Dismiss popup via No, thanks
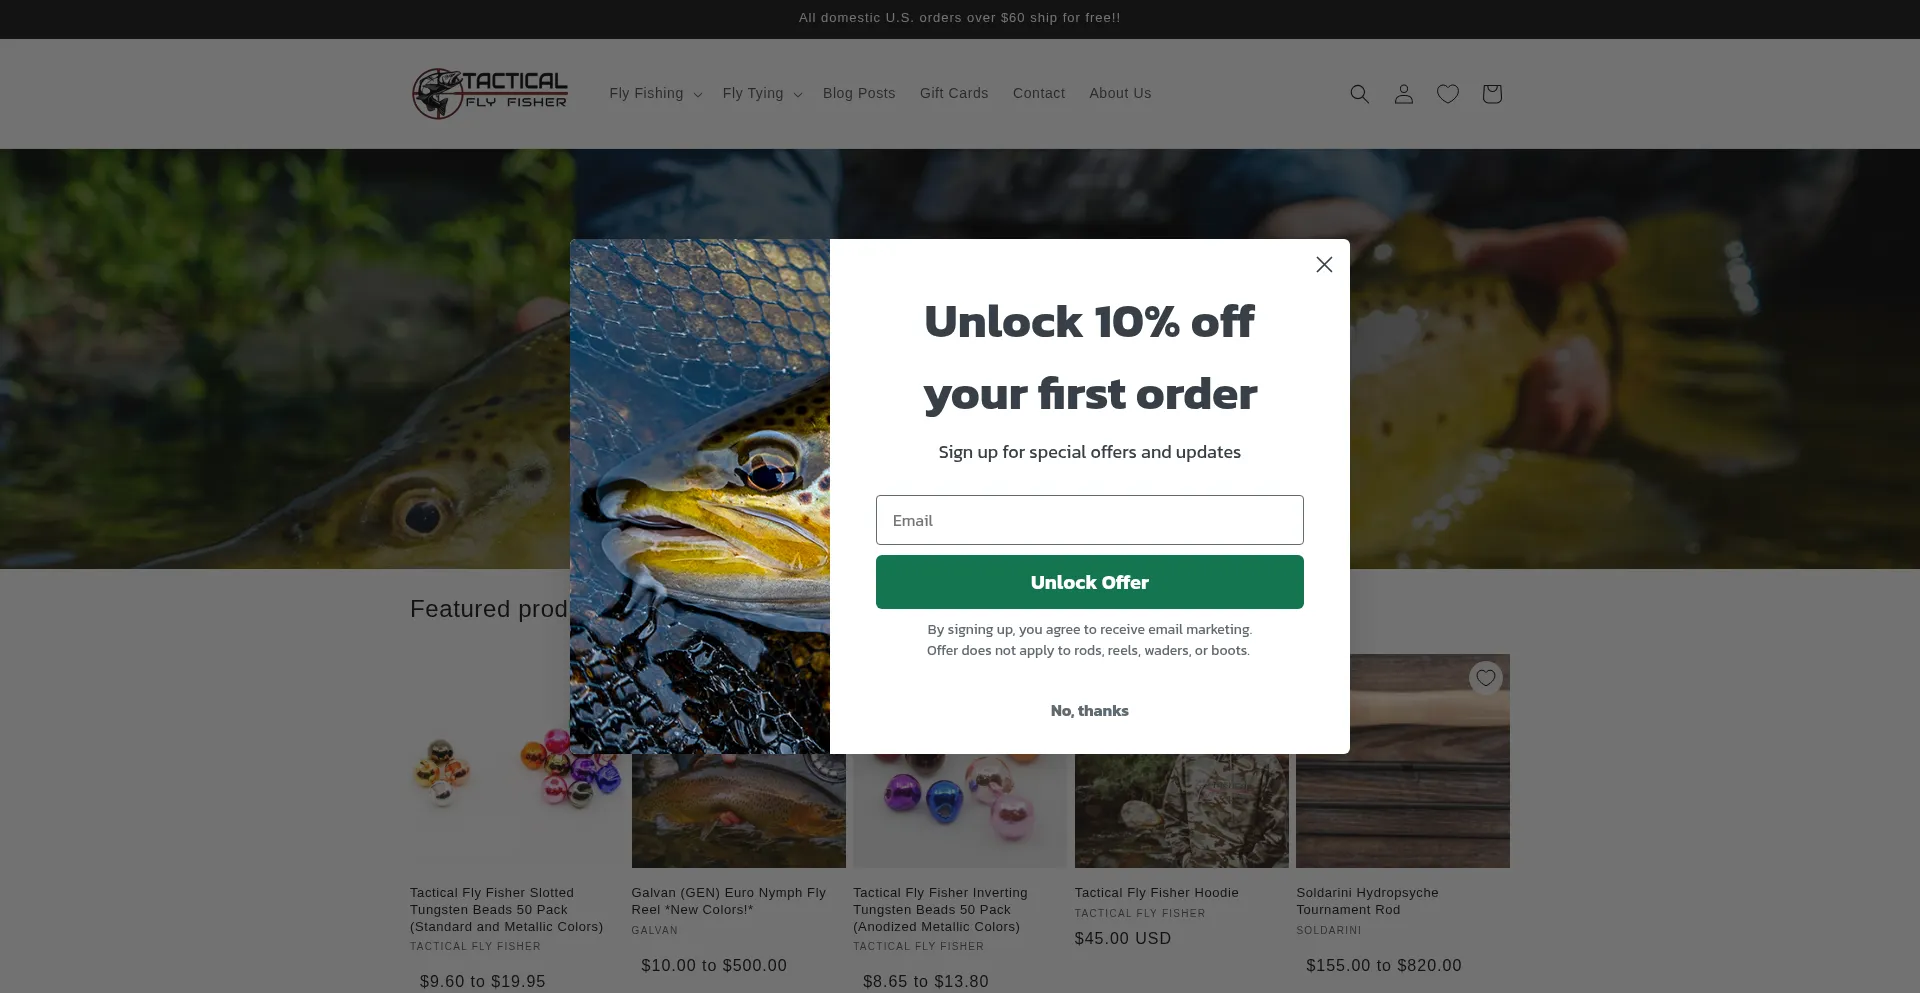This screenshot has width=1920, height=993. (x=1090, y=711)
